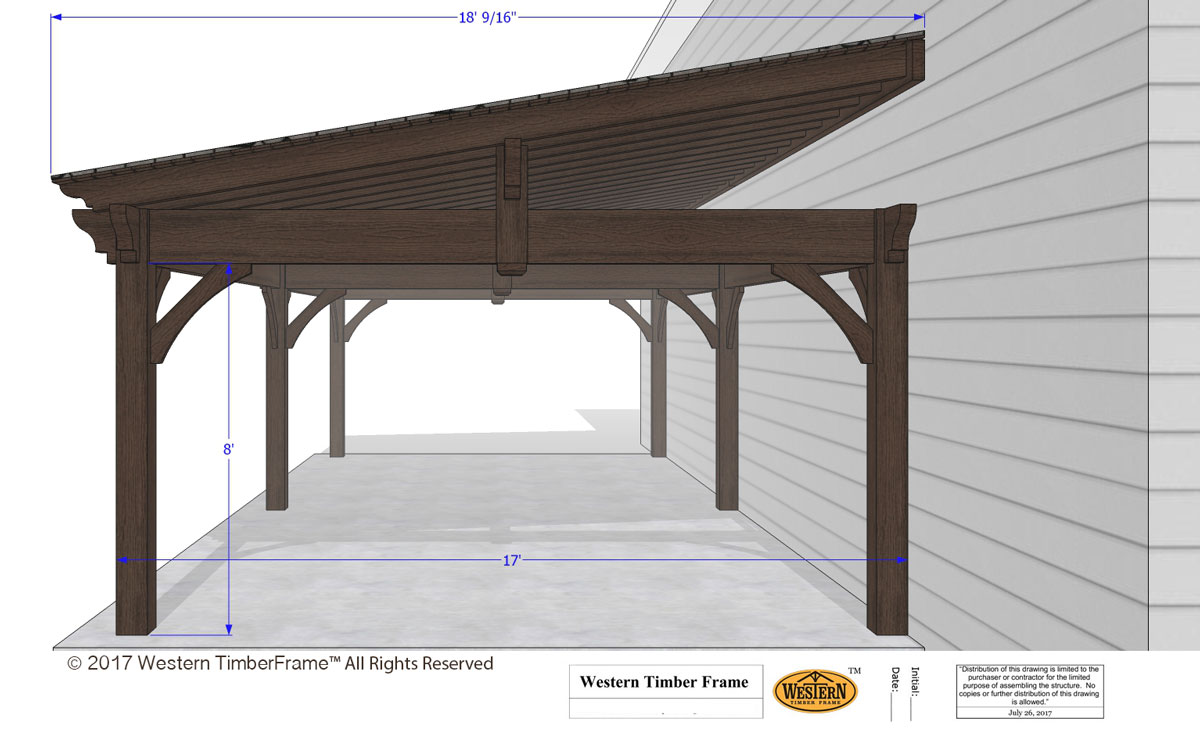Click the Date: field in title block
Viewport: 1200px width, 756px height.
click(x=895, y=692)
